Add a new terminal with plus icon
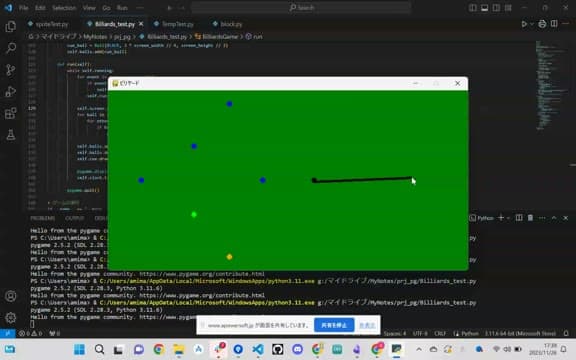Screen dimensions: 576x360 click(501, 218)
